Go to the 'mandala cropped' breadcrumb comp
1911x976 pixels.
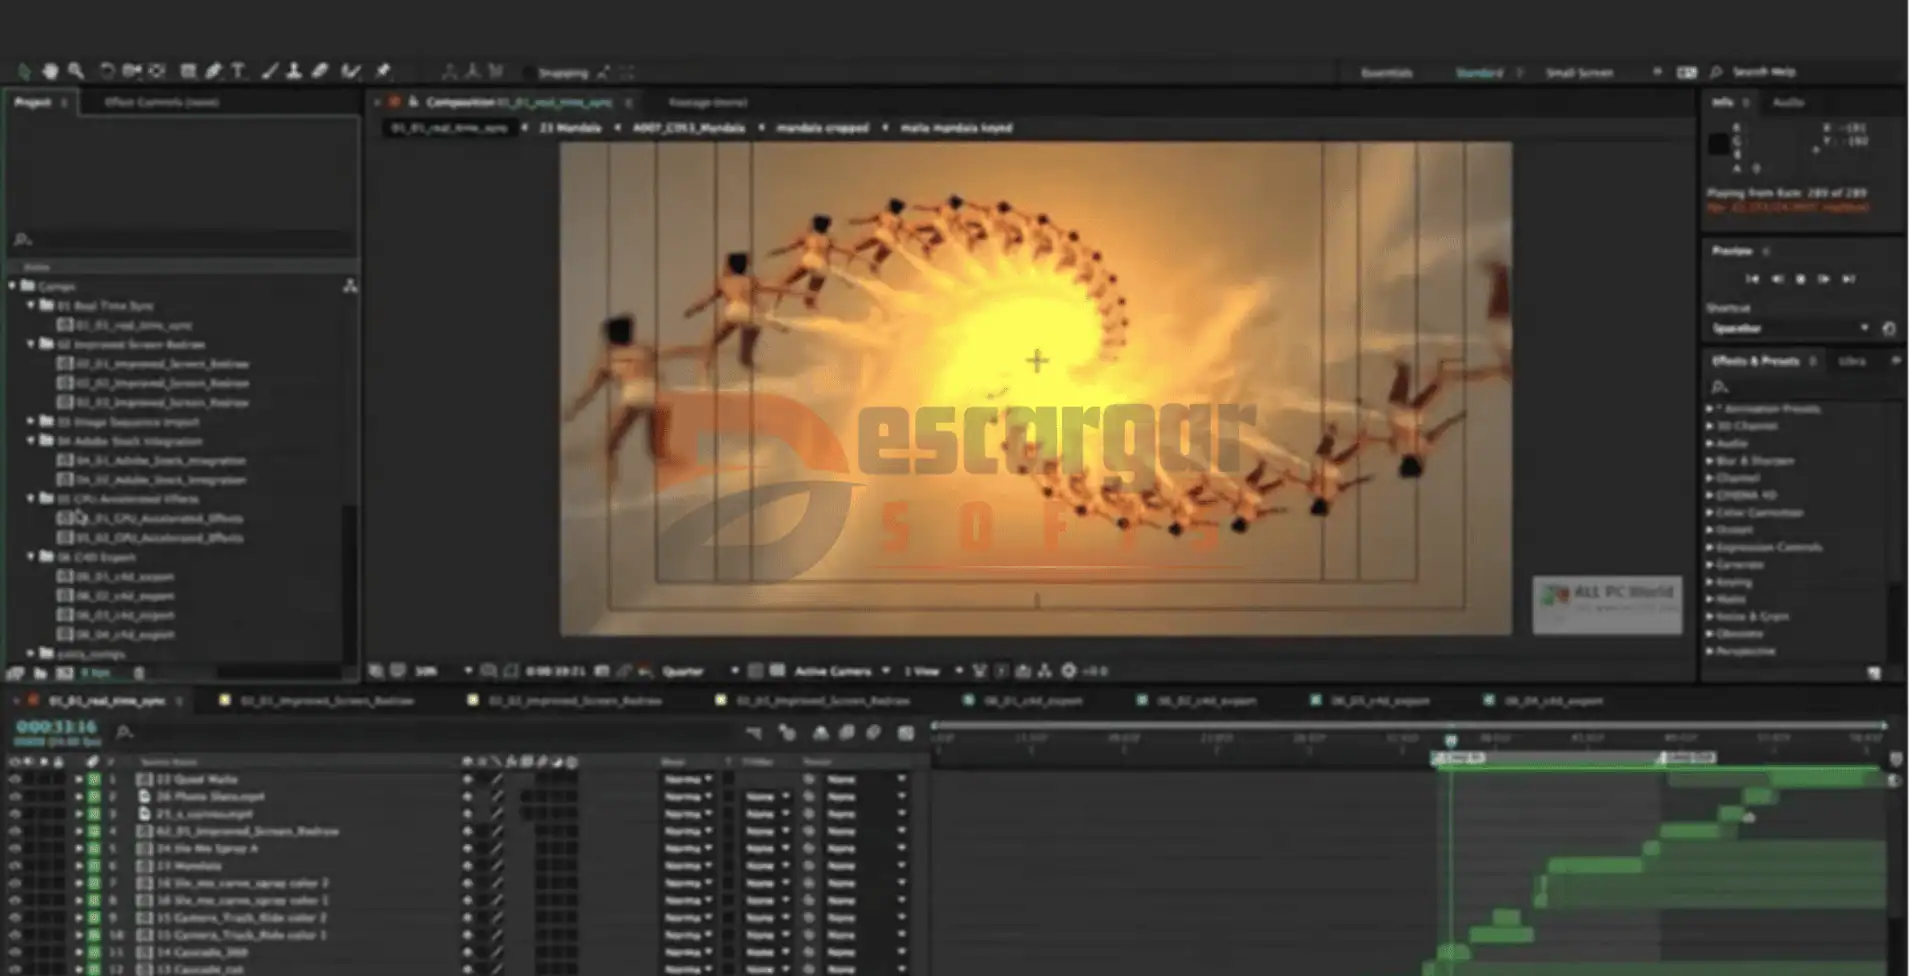pos(822,128)
